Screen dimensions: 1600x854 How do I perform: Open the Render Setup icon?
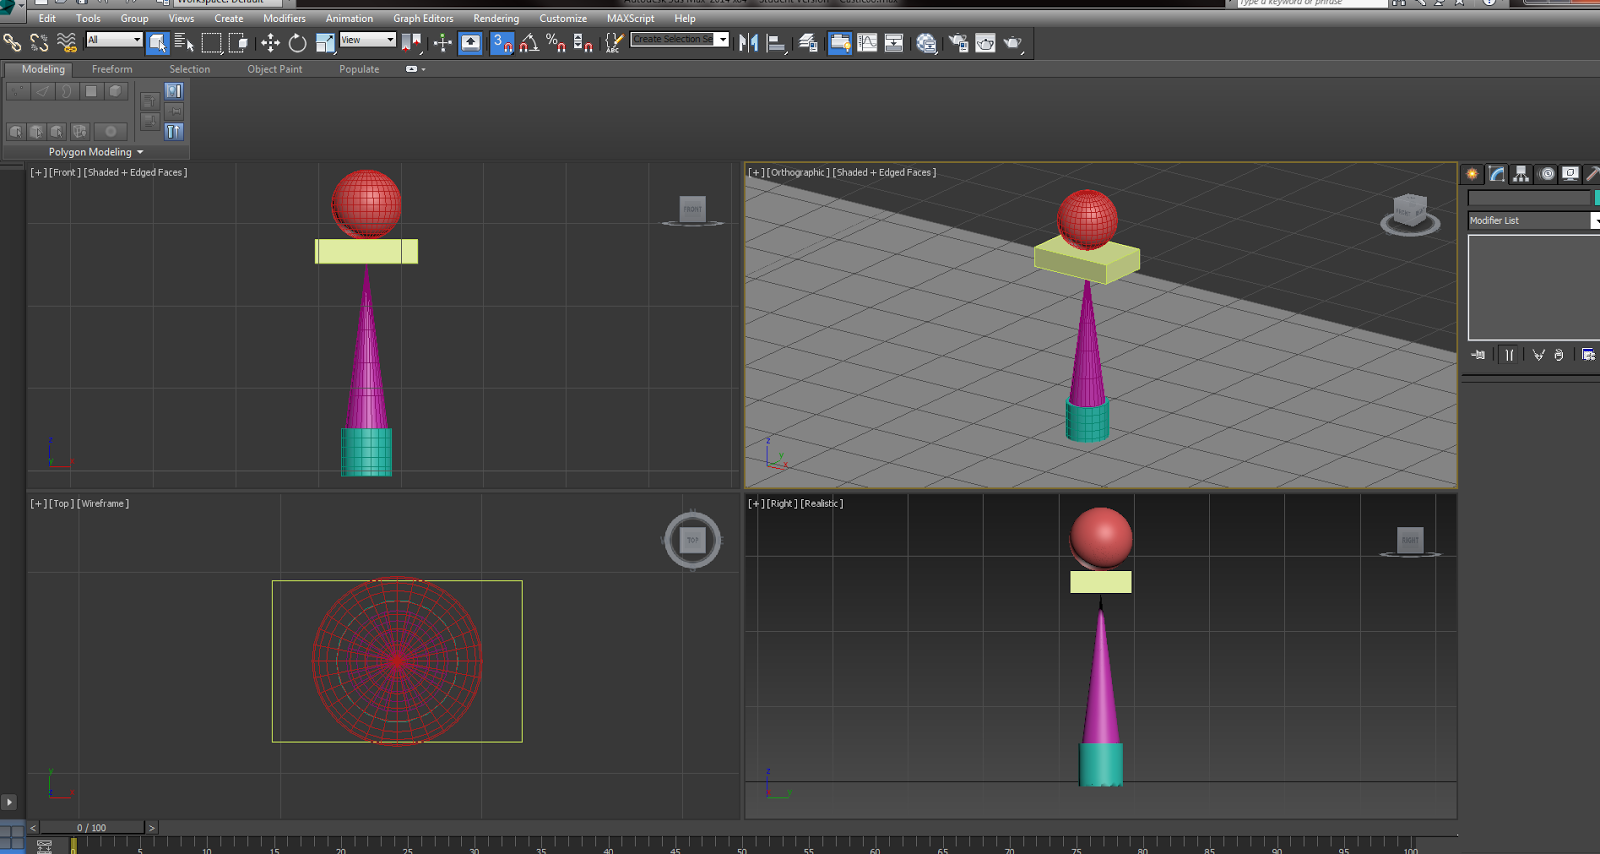pyautogui.click(x=958, y=42)
